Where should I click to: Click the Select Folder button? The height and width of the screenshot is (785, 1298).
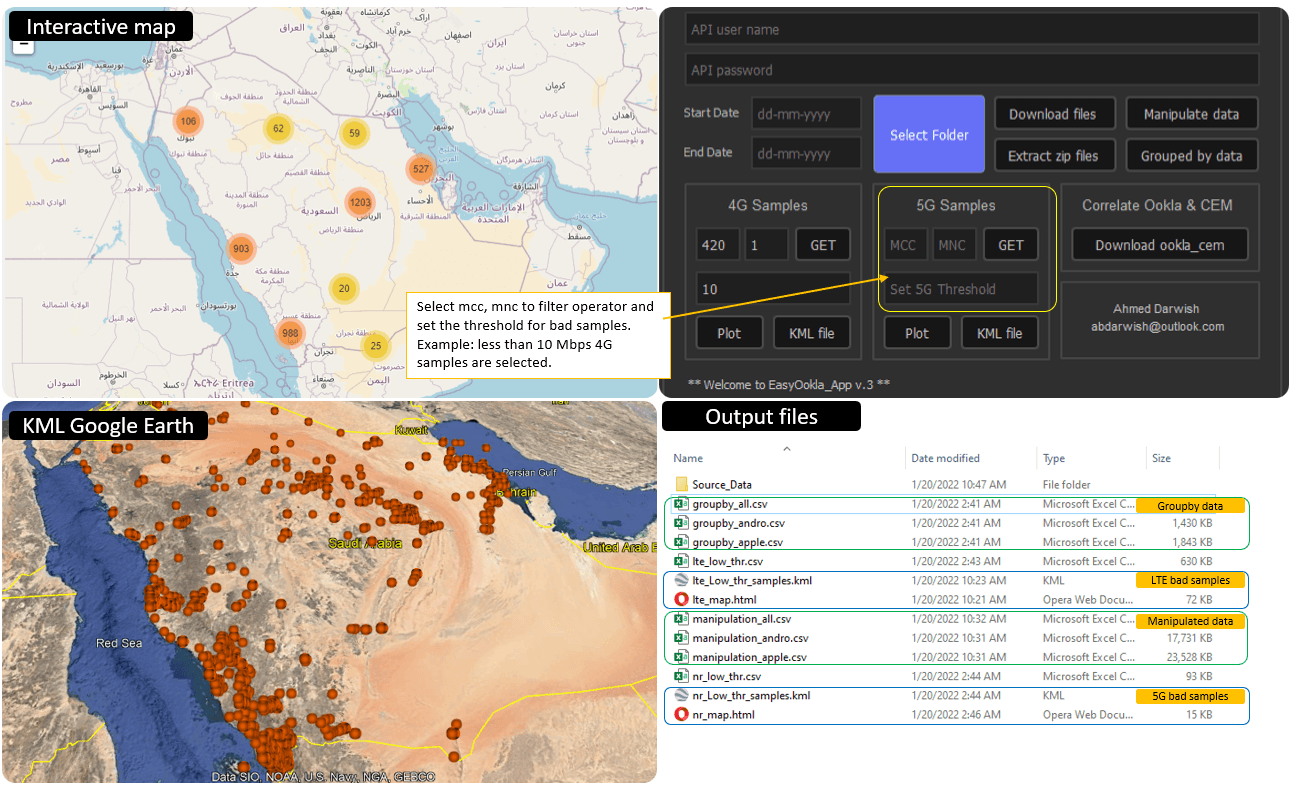pos(928,133)
